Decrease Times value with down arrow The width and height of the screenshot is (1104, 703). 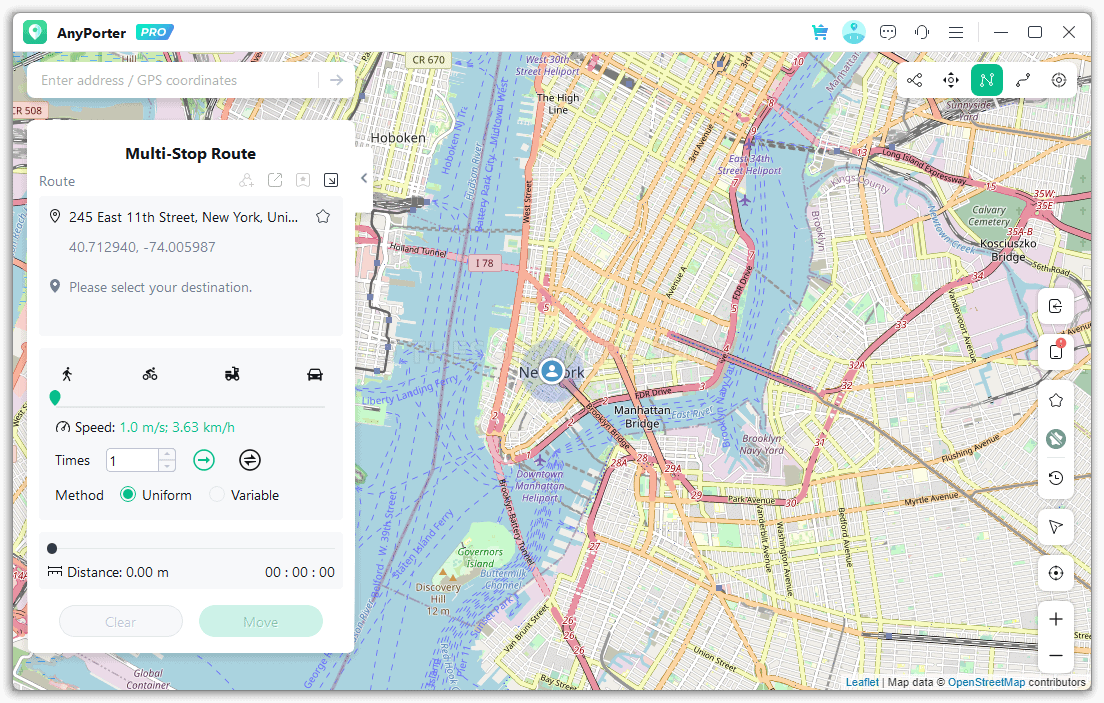[167, 466]
